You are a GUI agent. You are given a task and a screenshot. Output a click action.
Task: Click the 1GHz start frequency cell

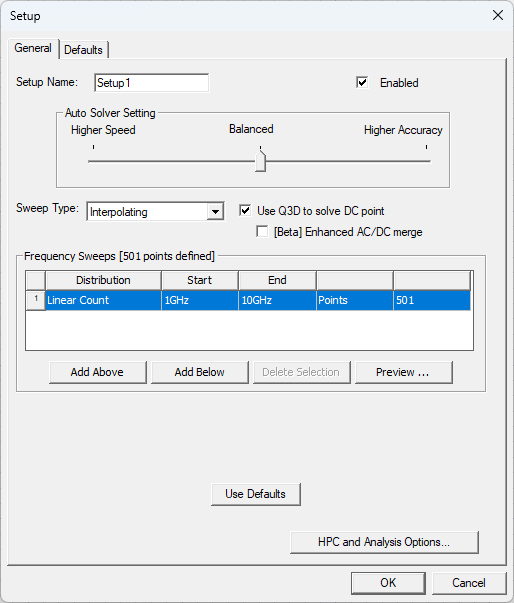(200, 300)
